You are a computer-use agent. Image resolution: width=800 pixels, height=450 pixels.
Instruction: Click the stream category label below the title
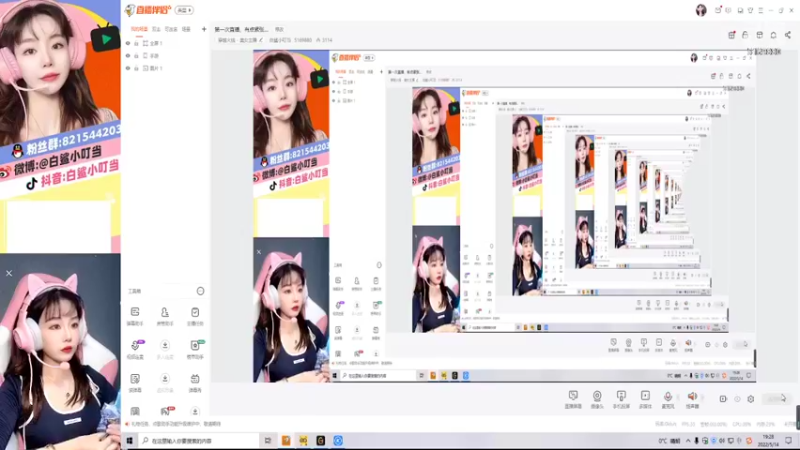(237, 40)
